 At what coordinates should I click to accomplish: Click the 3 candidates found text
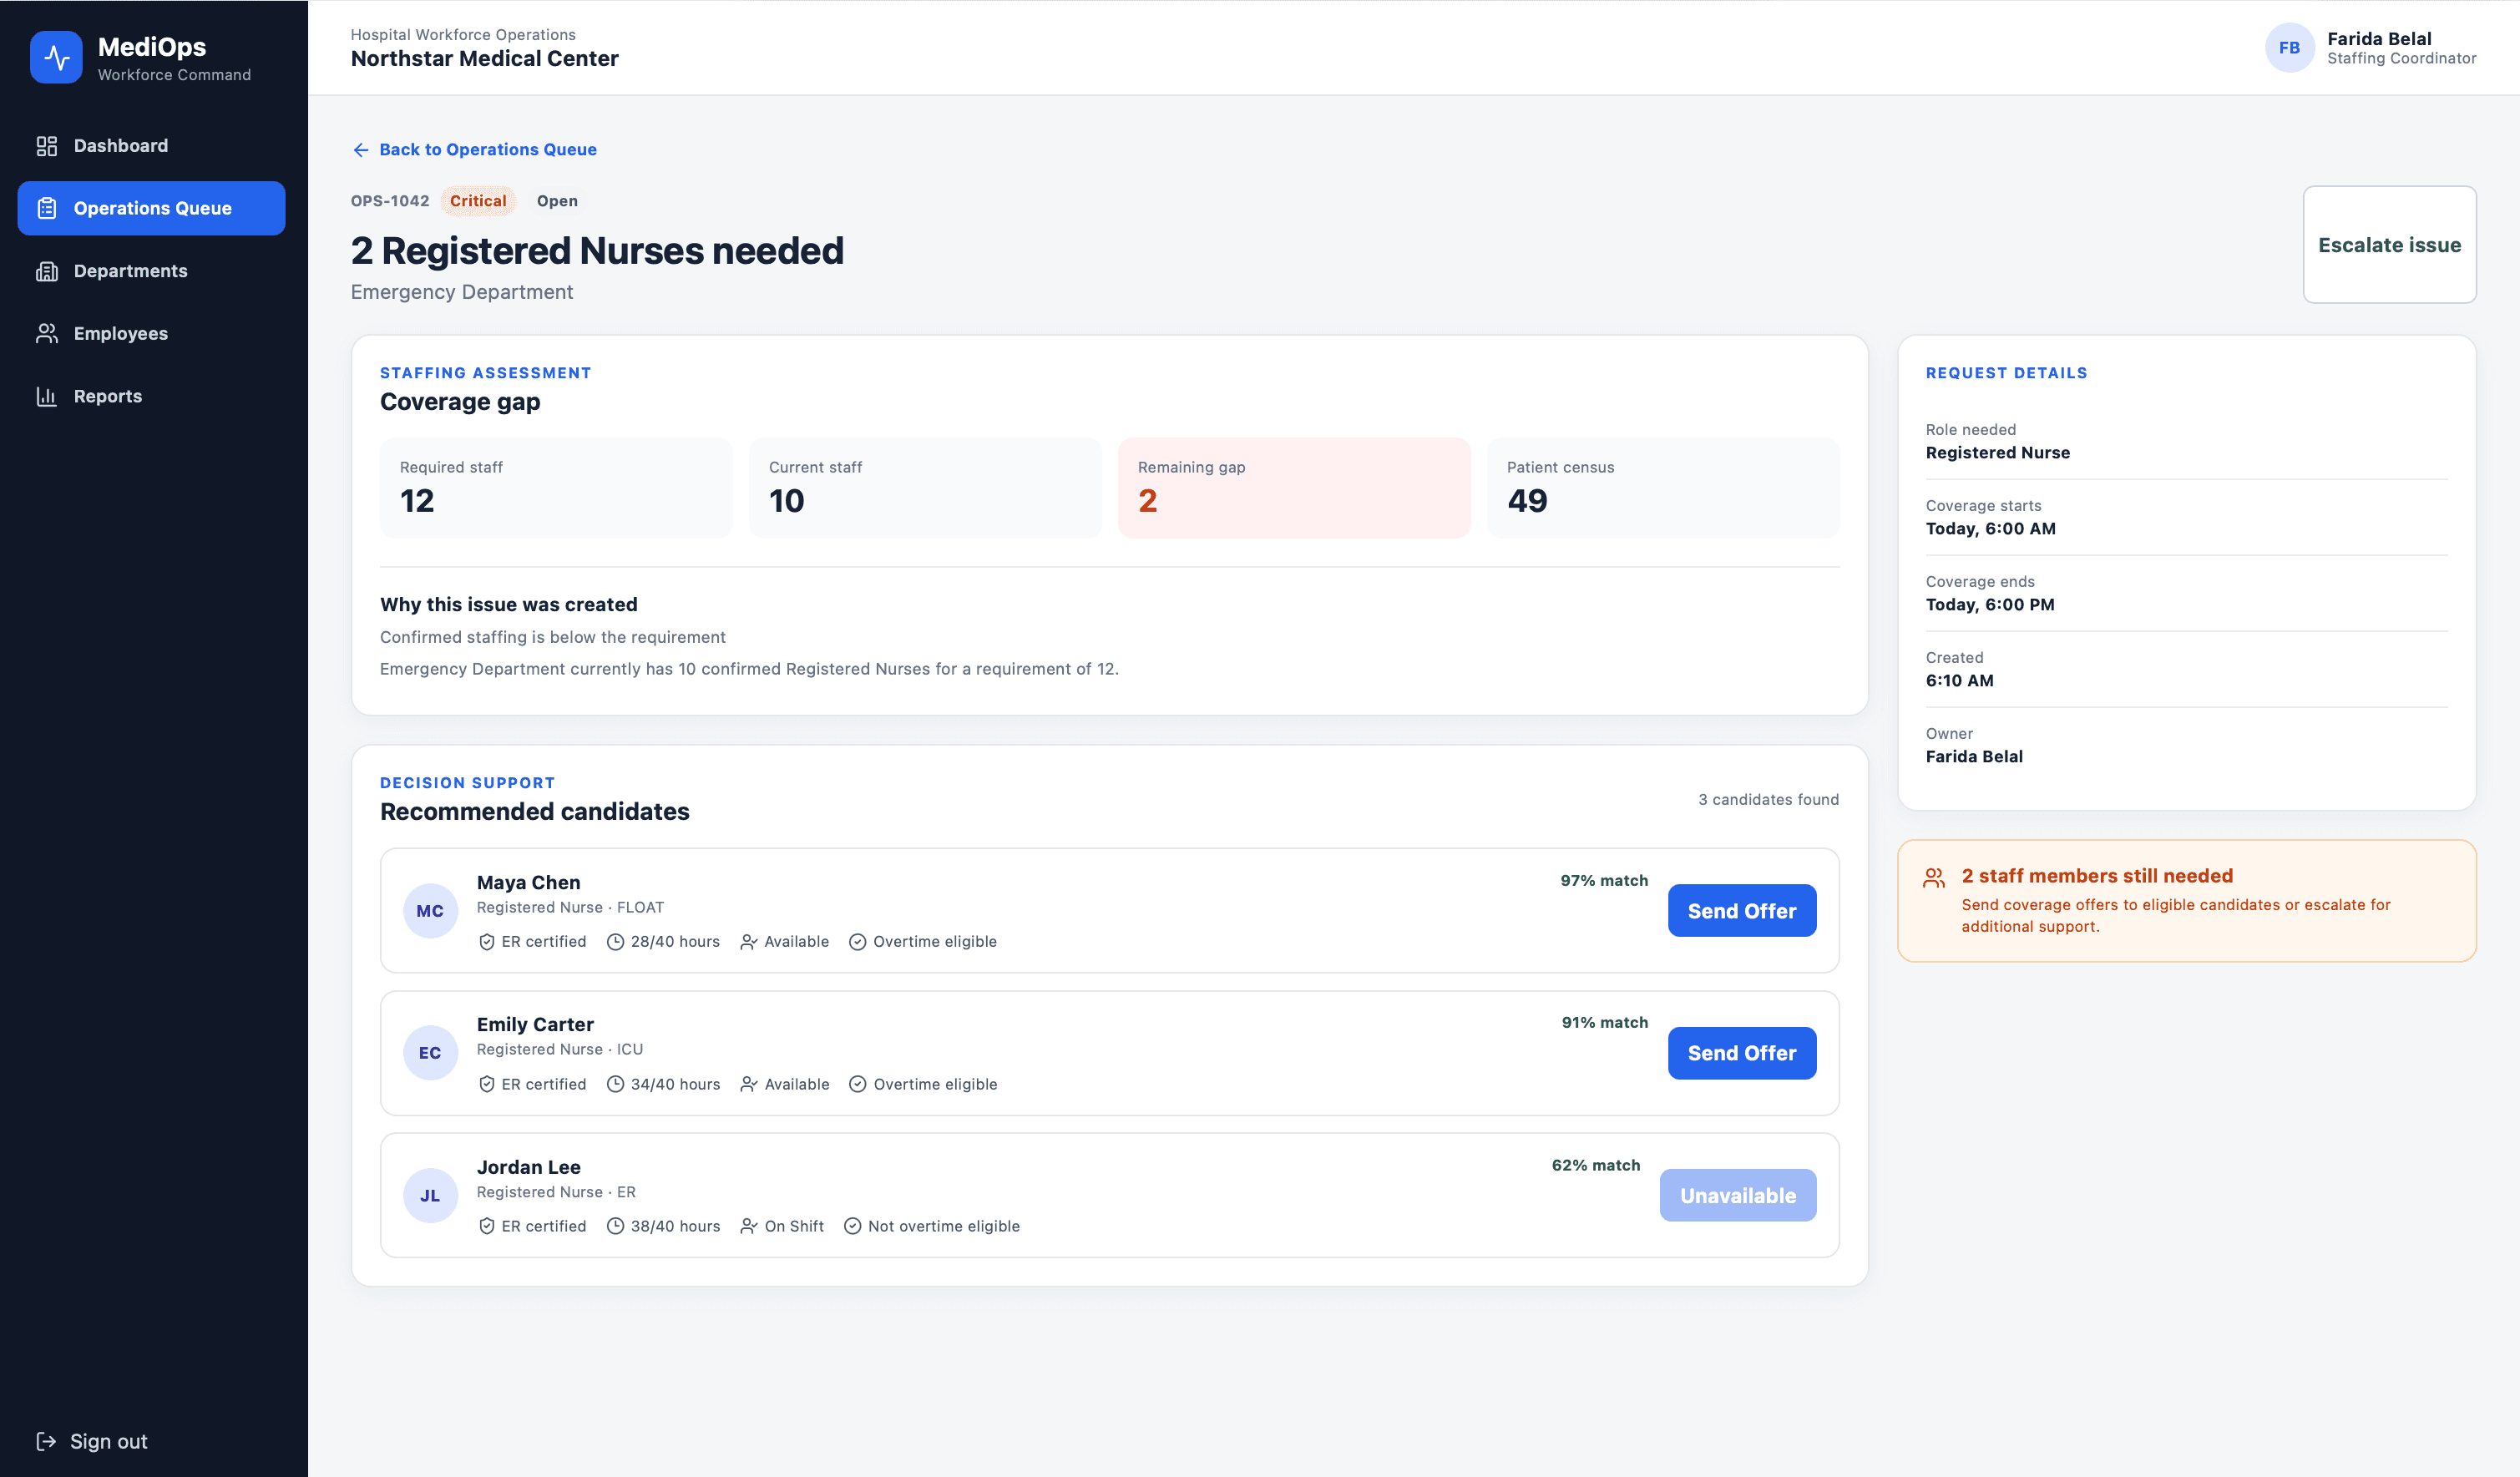click(x=1768, y=800)
